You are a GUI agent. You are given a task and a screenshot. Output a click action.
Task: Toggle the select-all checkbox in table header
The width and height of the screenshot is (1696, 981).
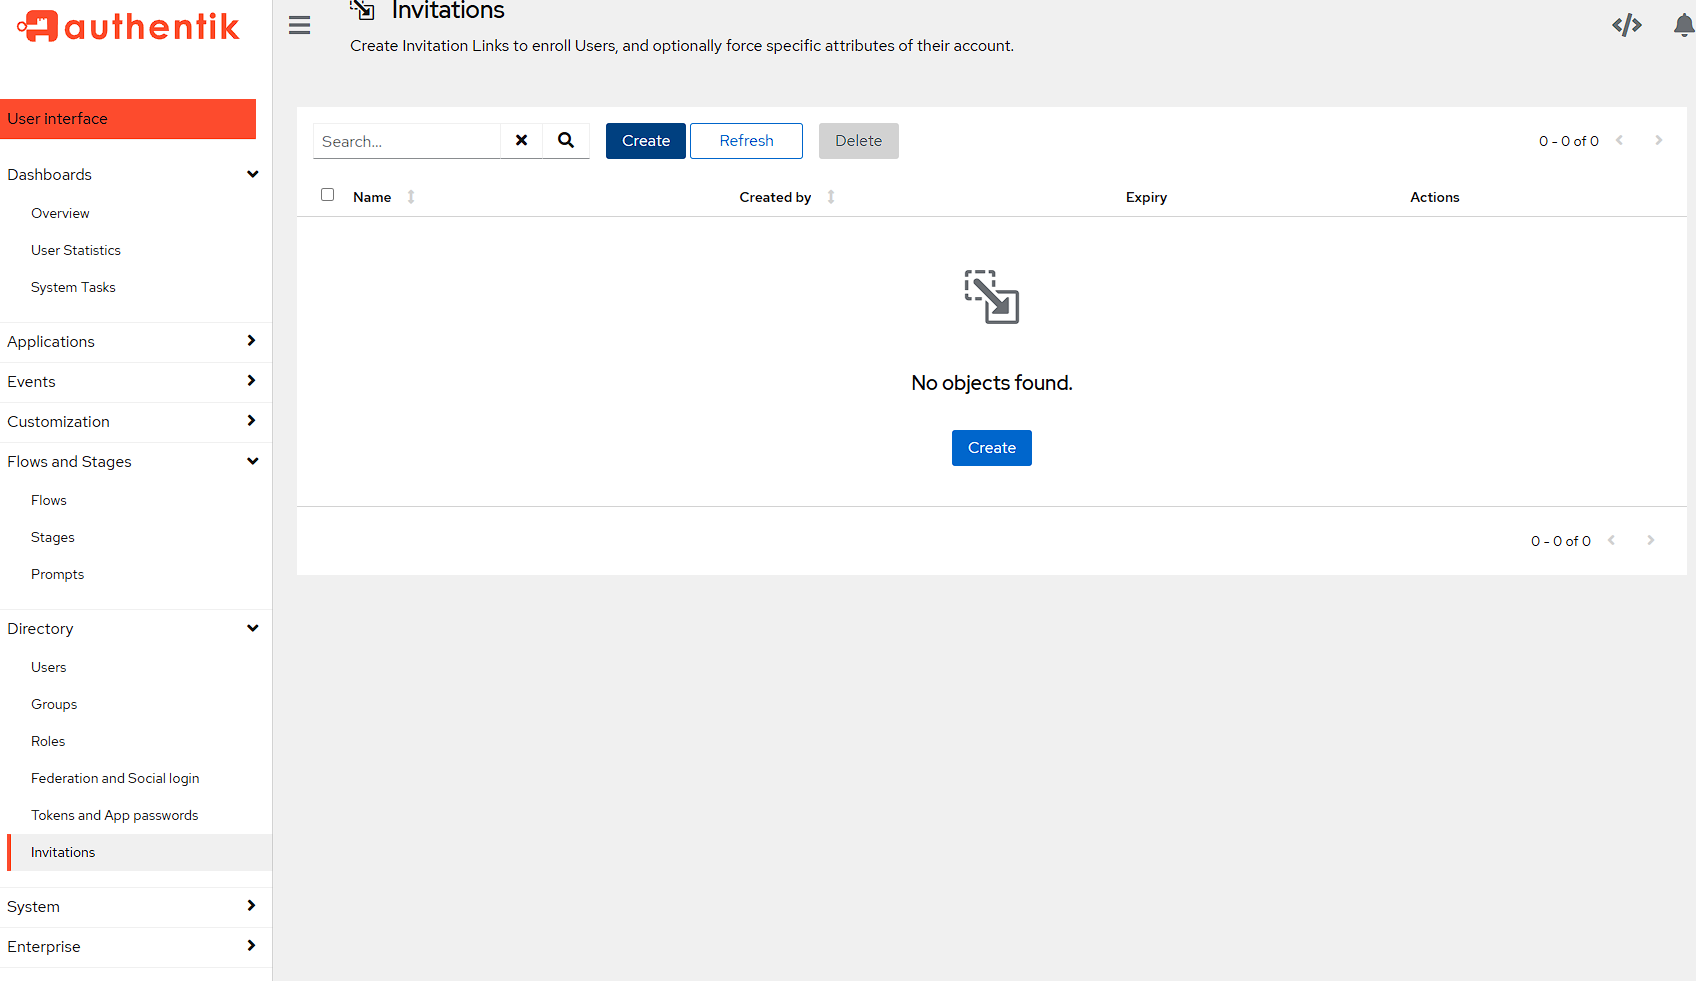pyautogui.click(x=327, y=195)
